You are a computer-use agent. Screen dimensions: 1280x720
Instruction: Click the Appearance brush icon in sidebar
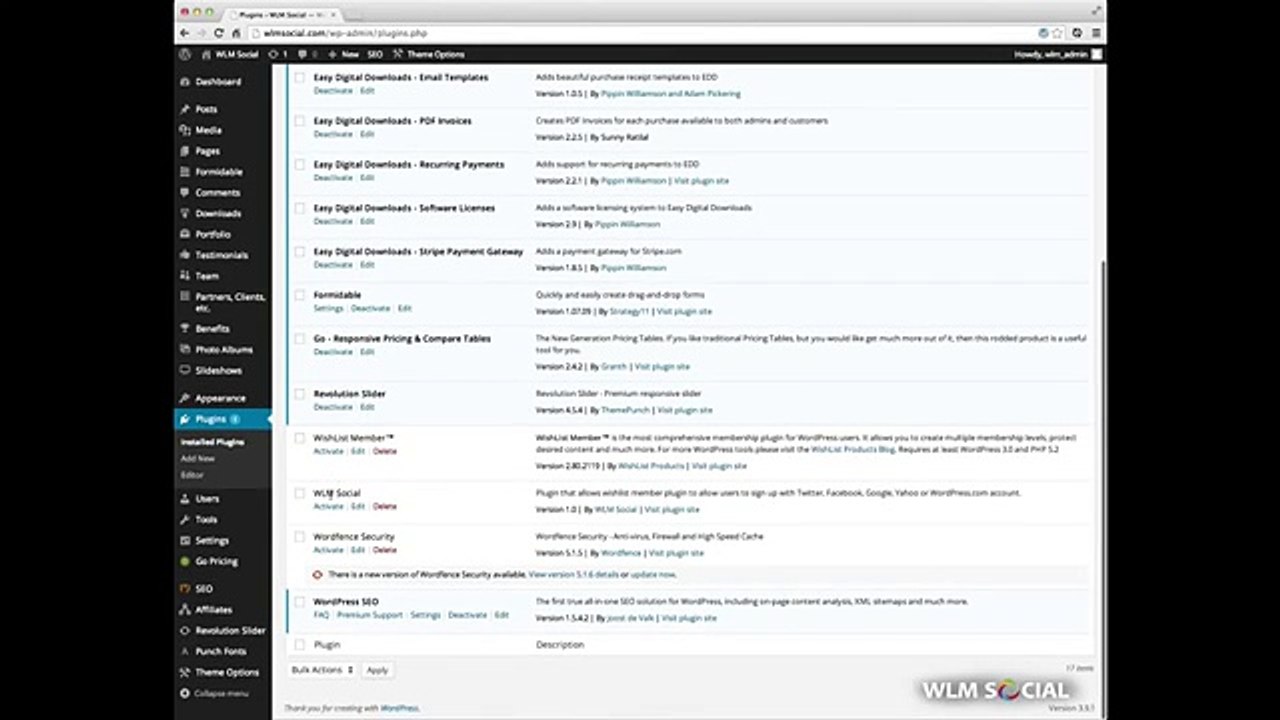185,398
